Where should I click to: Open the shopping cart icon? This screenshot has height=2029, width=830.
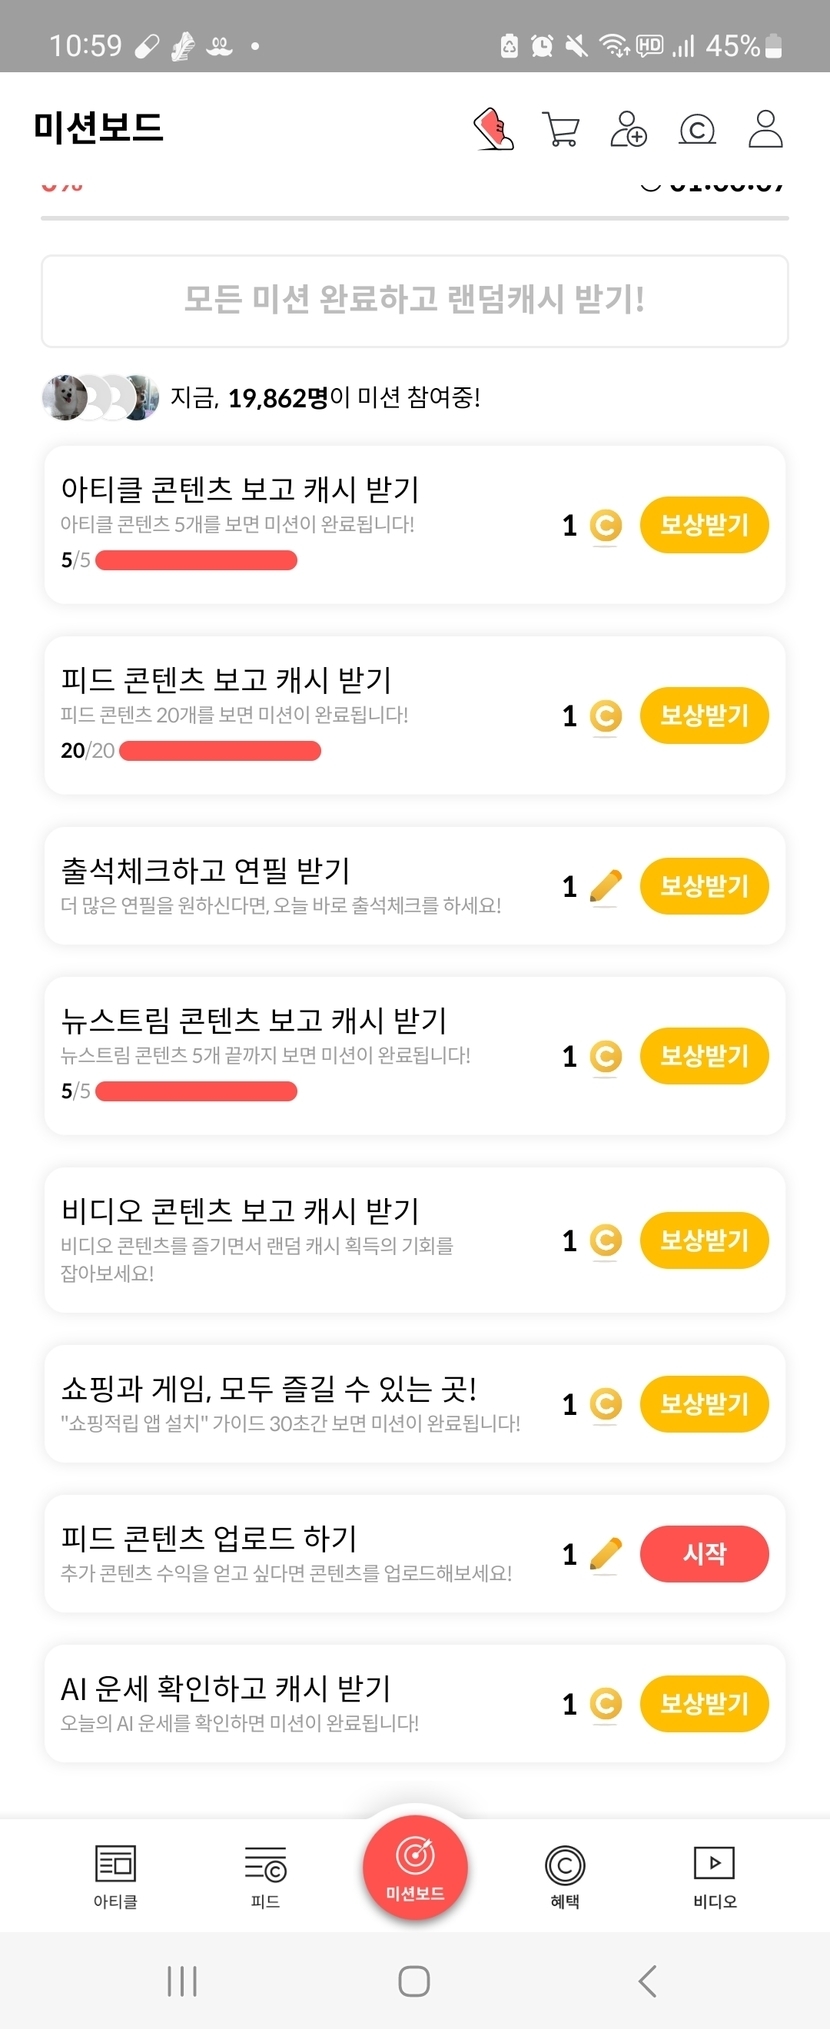point(560,129)
